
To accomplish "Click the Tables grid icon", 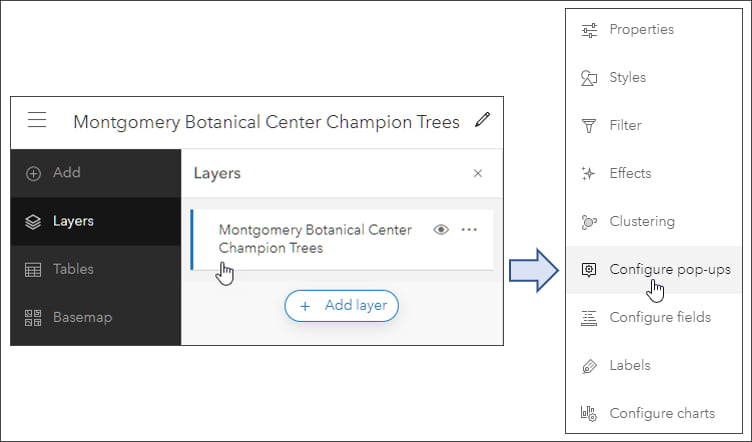I will pos(34,269).
